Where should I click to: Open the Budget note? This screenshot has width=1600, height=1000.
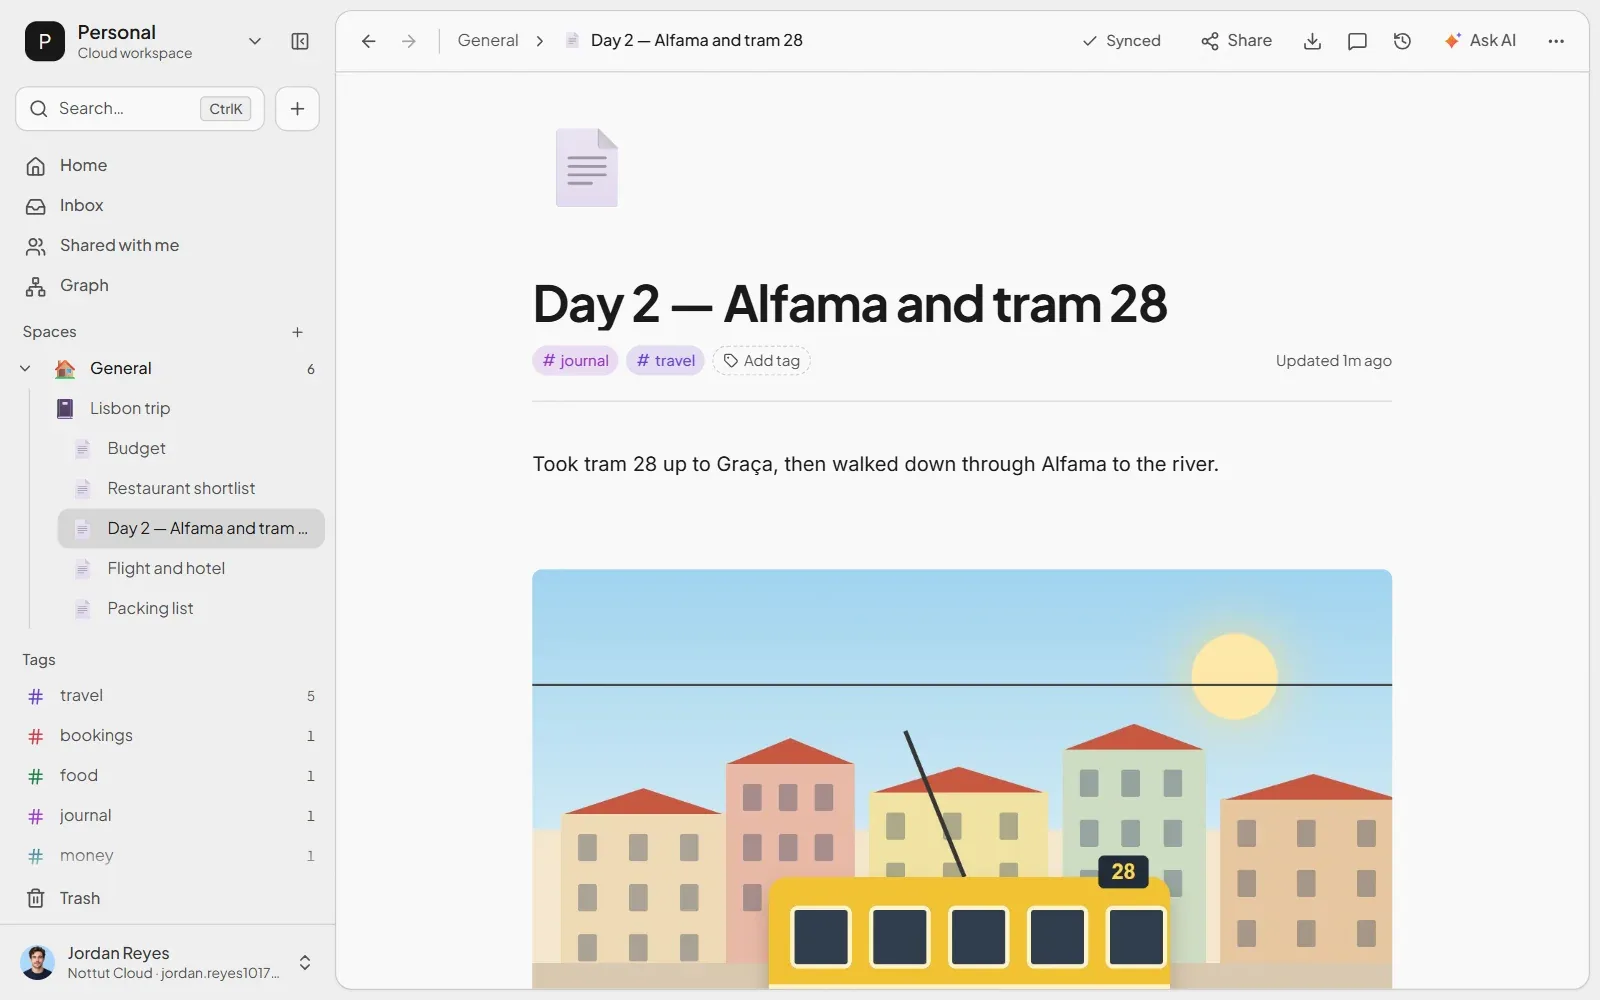(x=191, y=448)
